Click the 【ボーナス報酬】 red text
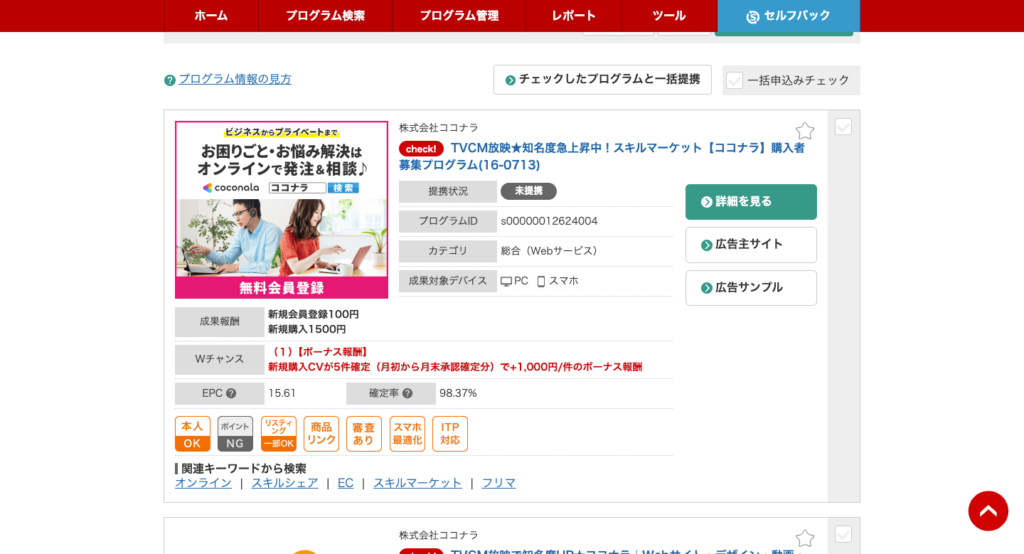The width and height of the screenshot is (1024, 554). (x=331, y=352)
